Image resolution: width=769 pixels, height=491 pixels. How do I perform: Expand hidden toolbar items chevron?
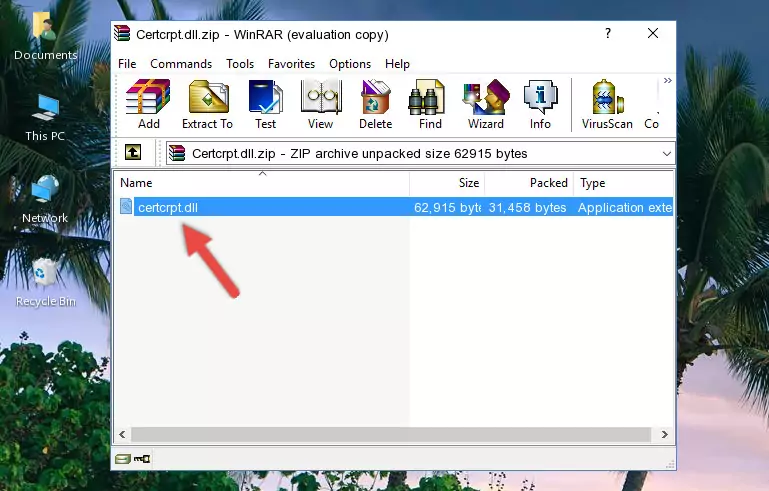click(667, 80)
